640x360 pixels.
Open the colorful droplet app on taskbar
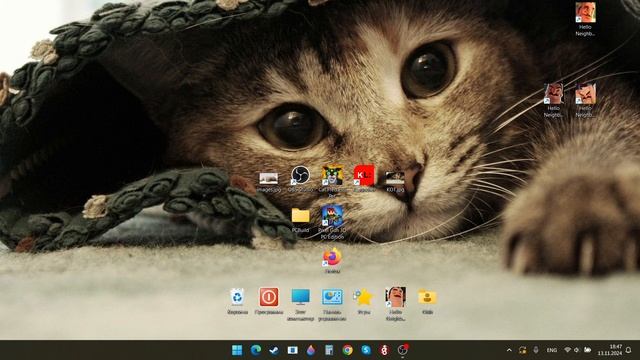(x=311, y=350)
